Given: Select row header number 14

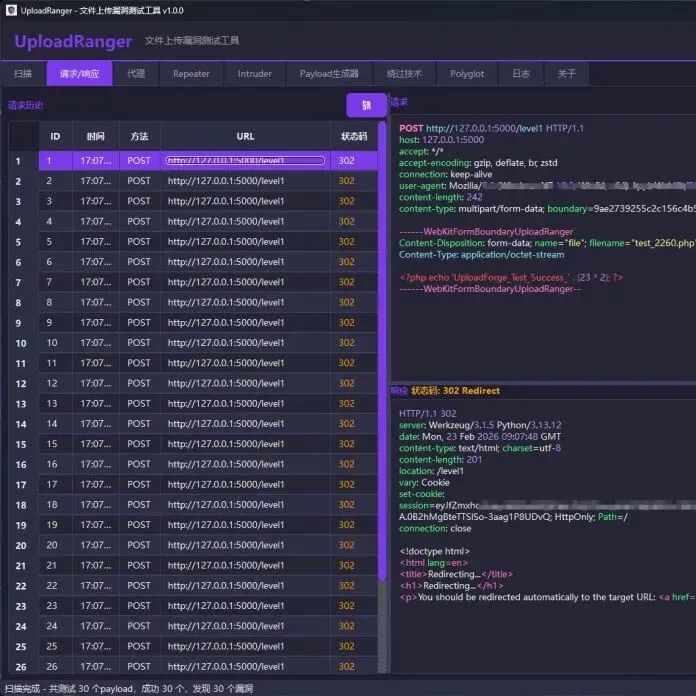Looking at the screenshot, I should pos(24,424).
